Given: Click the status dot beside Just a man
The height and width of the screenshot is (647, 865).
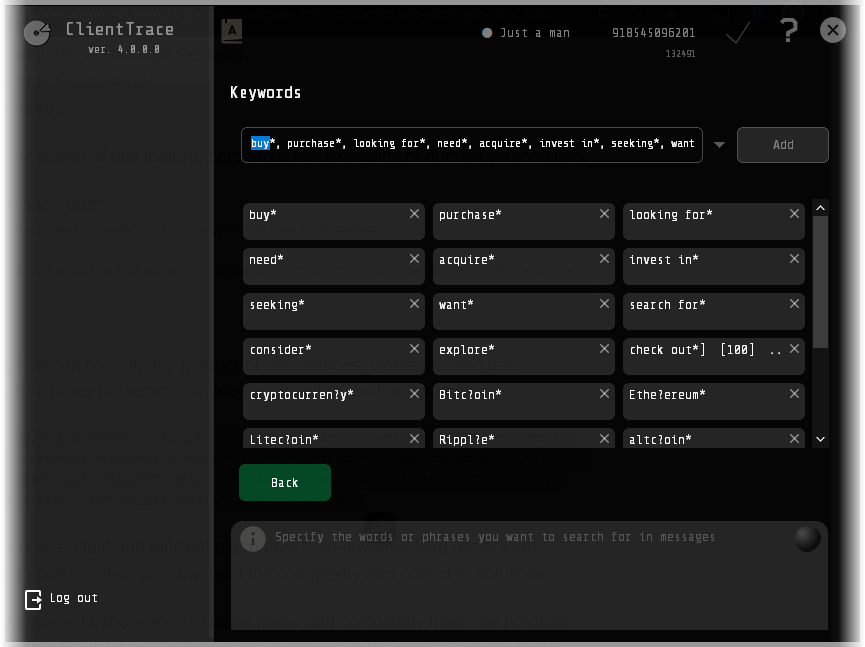Looking at the screenshot, I should click(487, 33).
